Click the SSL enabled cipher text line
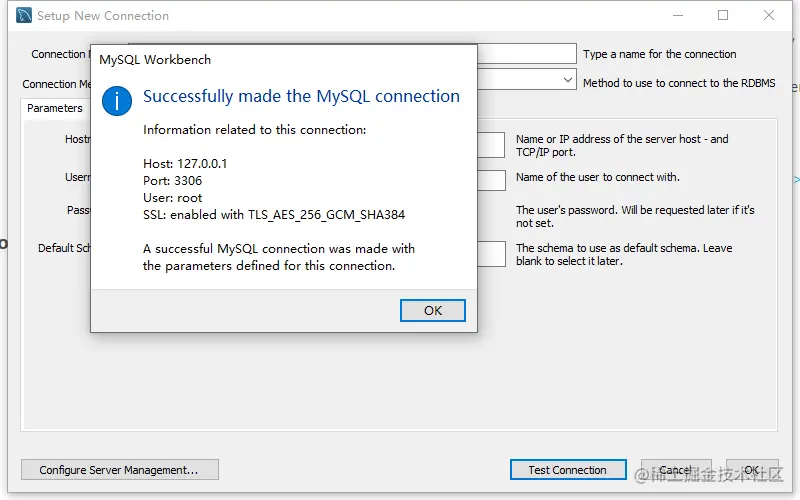Screen dimensions: 800x500 [x=274, y=215]
